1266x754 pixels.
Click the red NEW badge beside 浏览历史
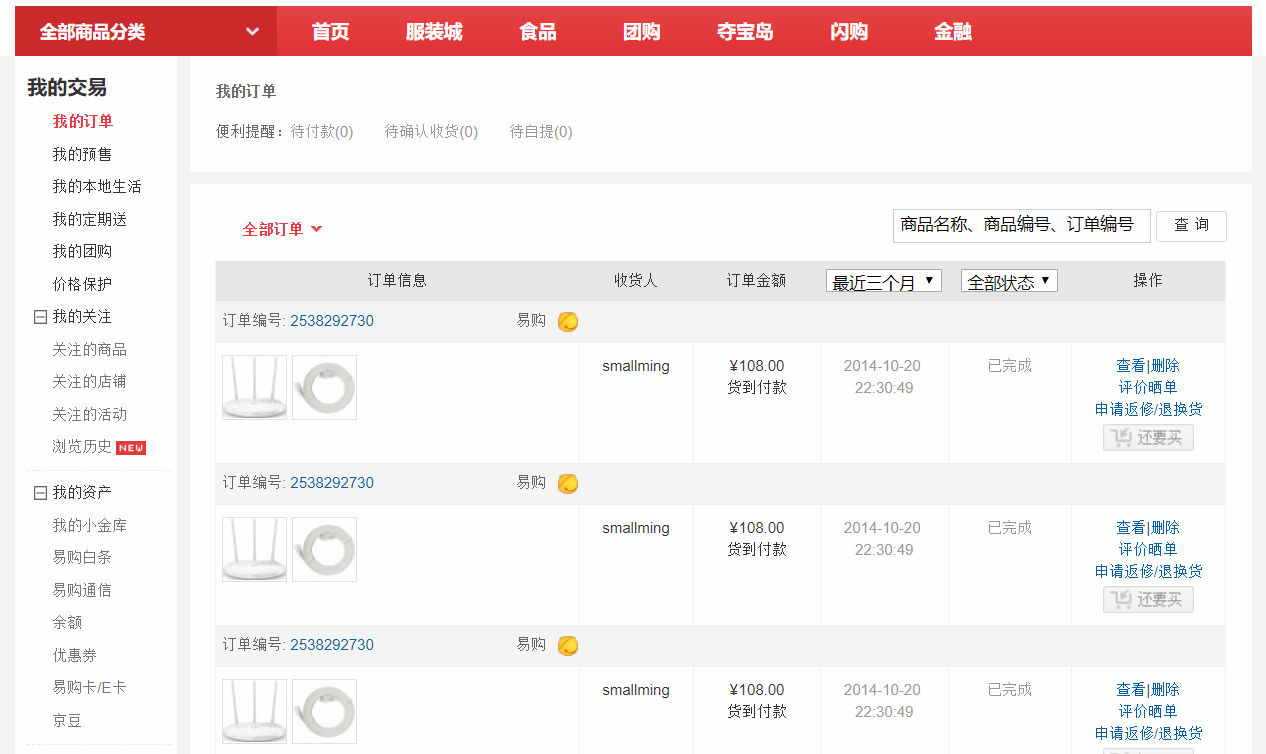(131, 448)
